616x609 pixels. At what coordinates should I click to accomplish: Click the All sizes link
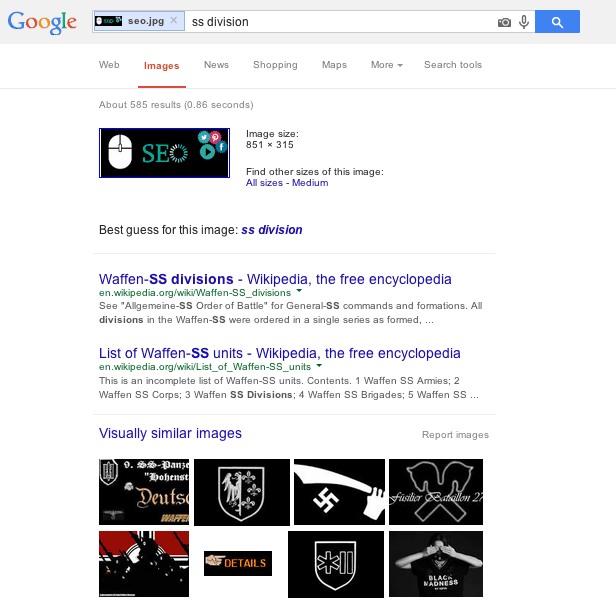tap(264, 183)
